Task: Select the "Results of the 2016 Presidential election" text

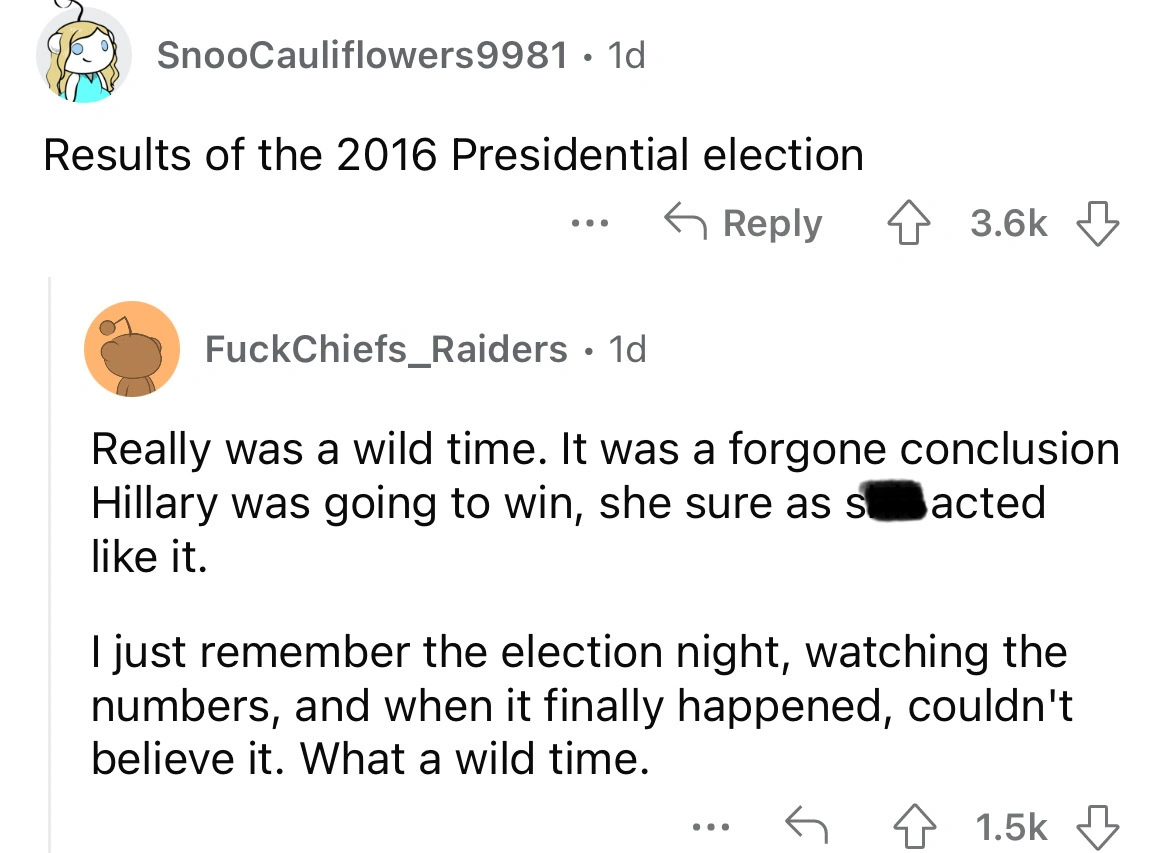Action: (x=453, y=155)
